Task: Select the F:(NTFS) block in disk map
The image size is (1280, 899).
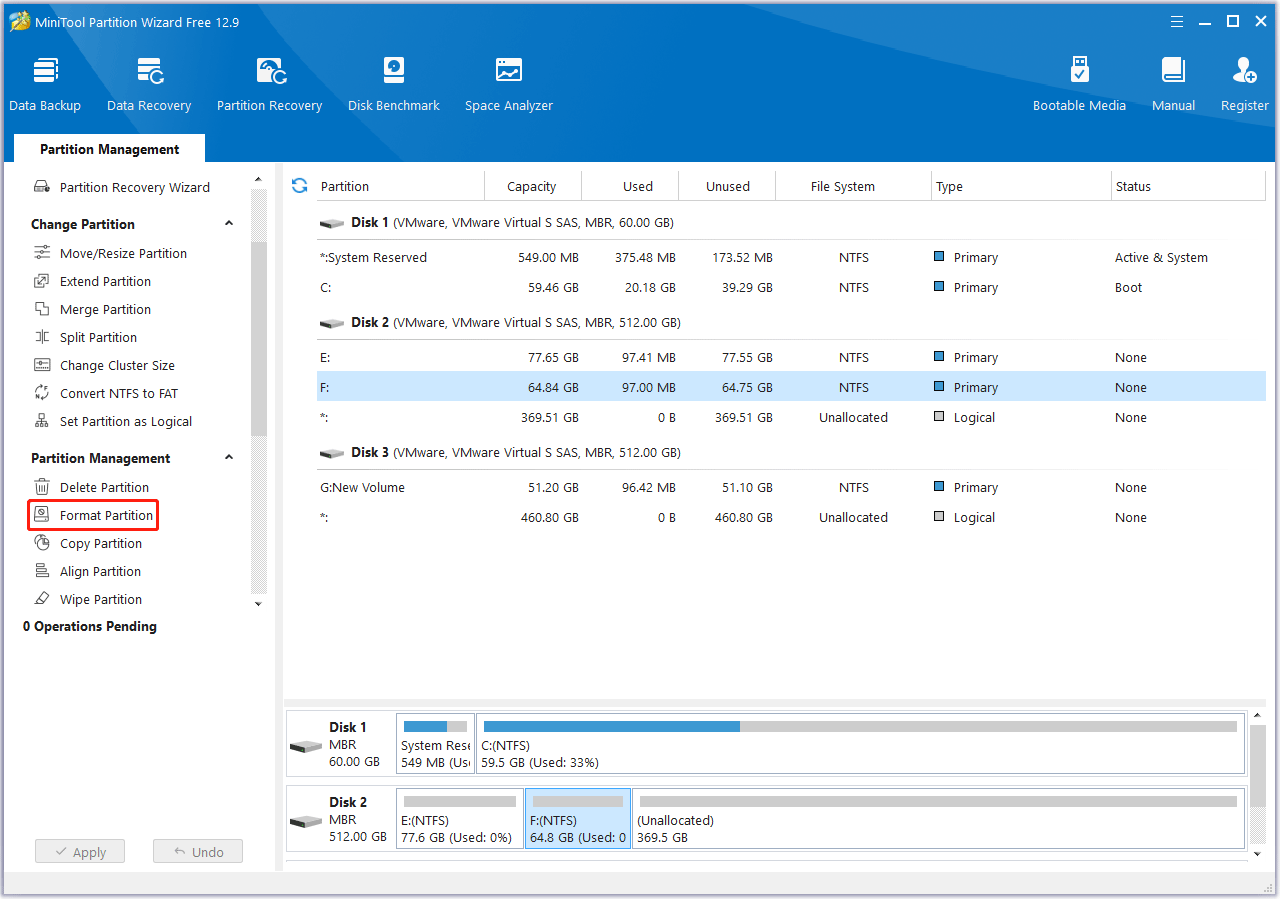Action: [578, 818]
